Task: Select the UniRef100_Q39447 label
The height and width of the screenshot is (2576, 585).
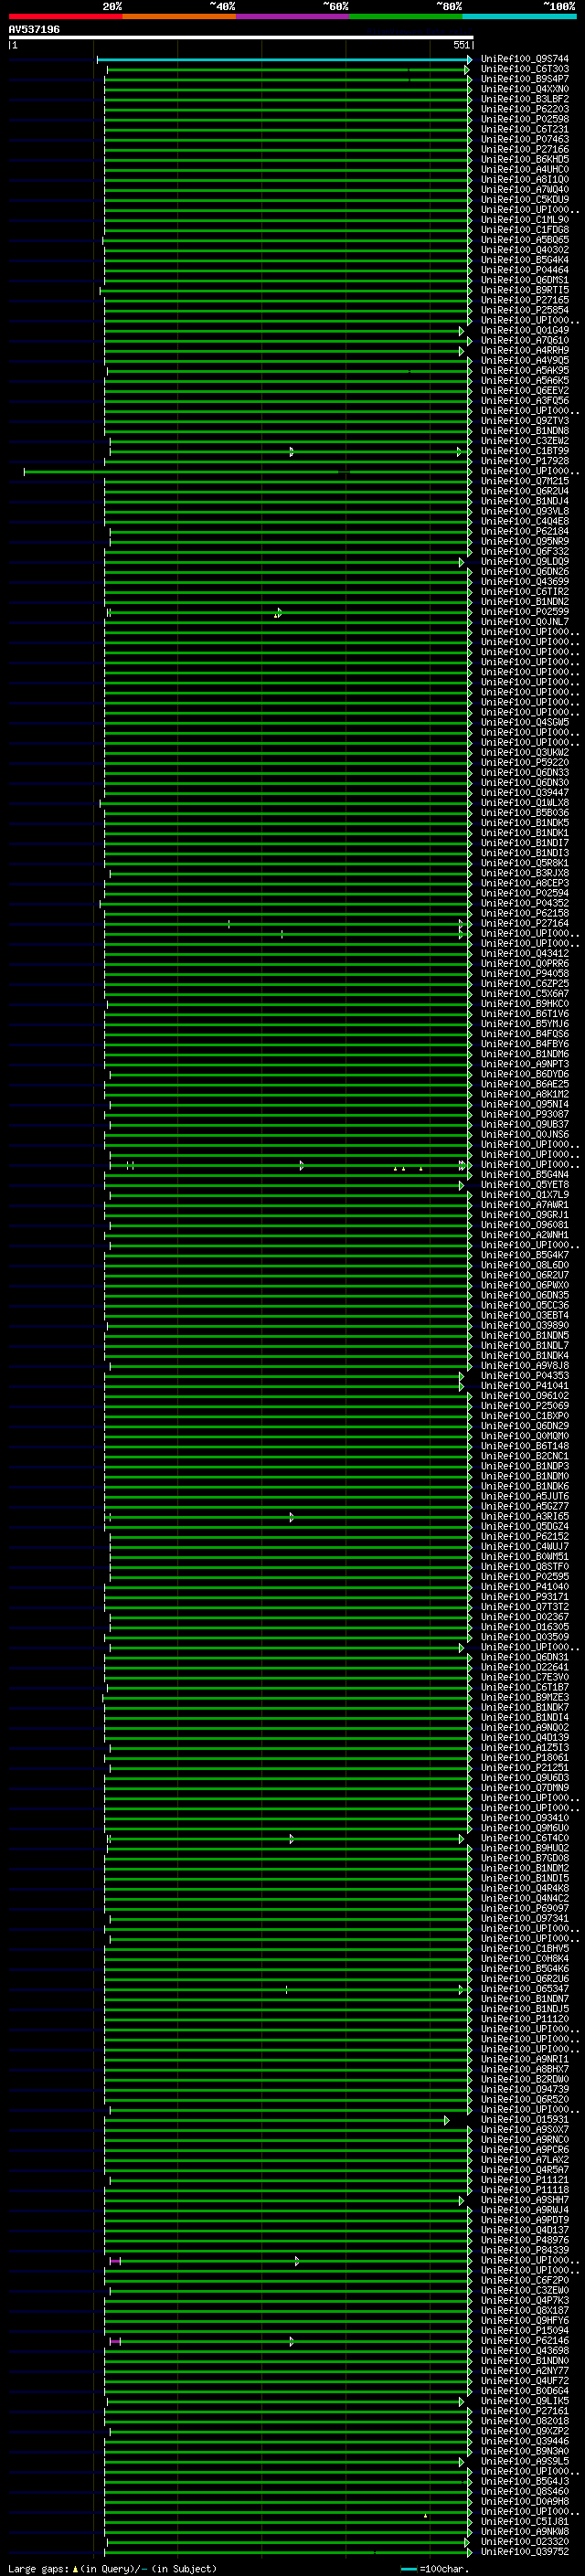Action: click(524, 793)
